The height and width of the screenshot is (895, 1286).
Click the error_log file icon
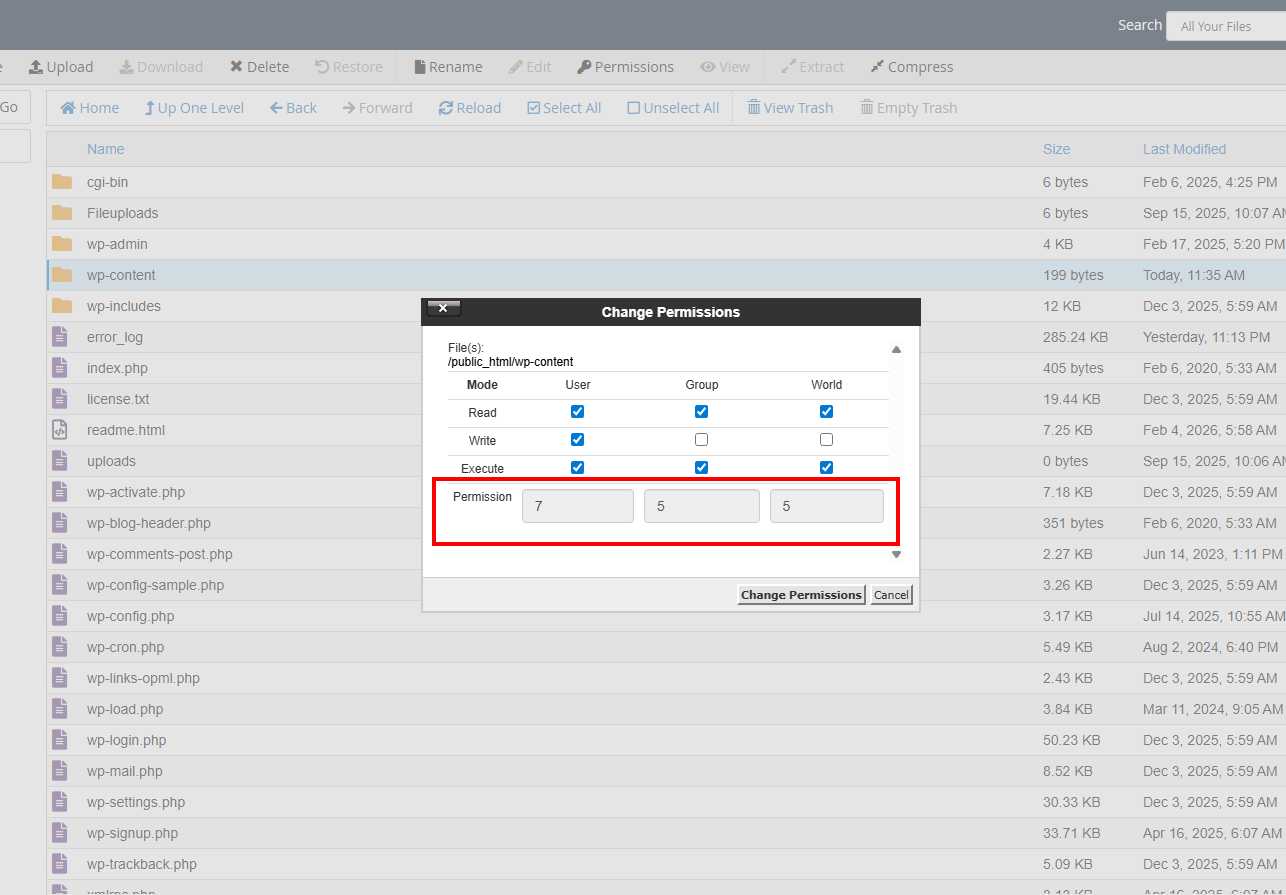[60, 337]
